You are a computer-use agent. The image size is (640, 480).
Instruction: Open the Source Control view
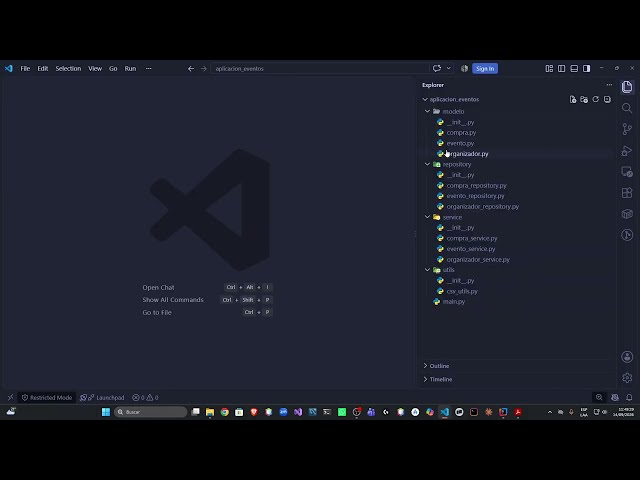(627, 129)
